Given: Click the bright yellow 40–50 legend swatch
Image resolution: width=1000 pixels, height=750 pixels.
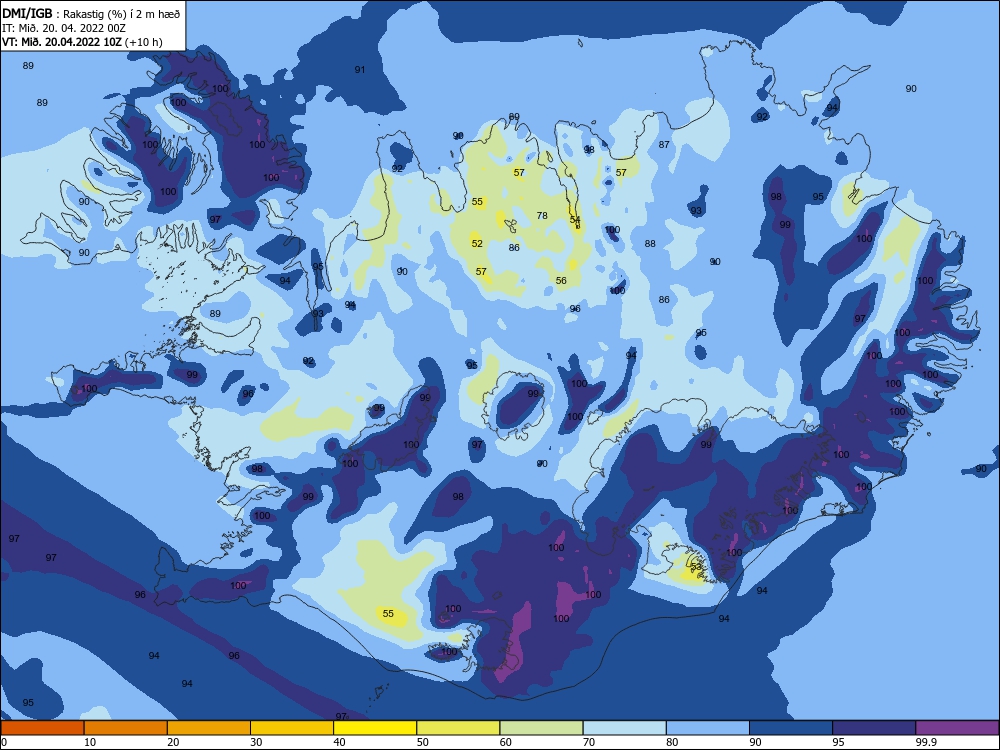Looking at the screenshot, I should (x=375, y=728).
